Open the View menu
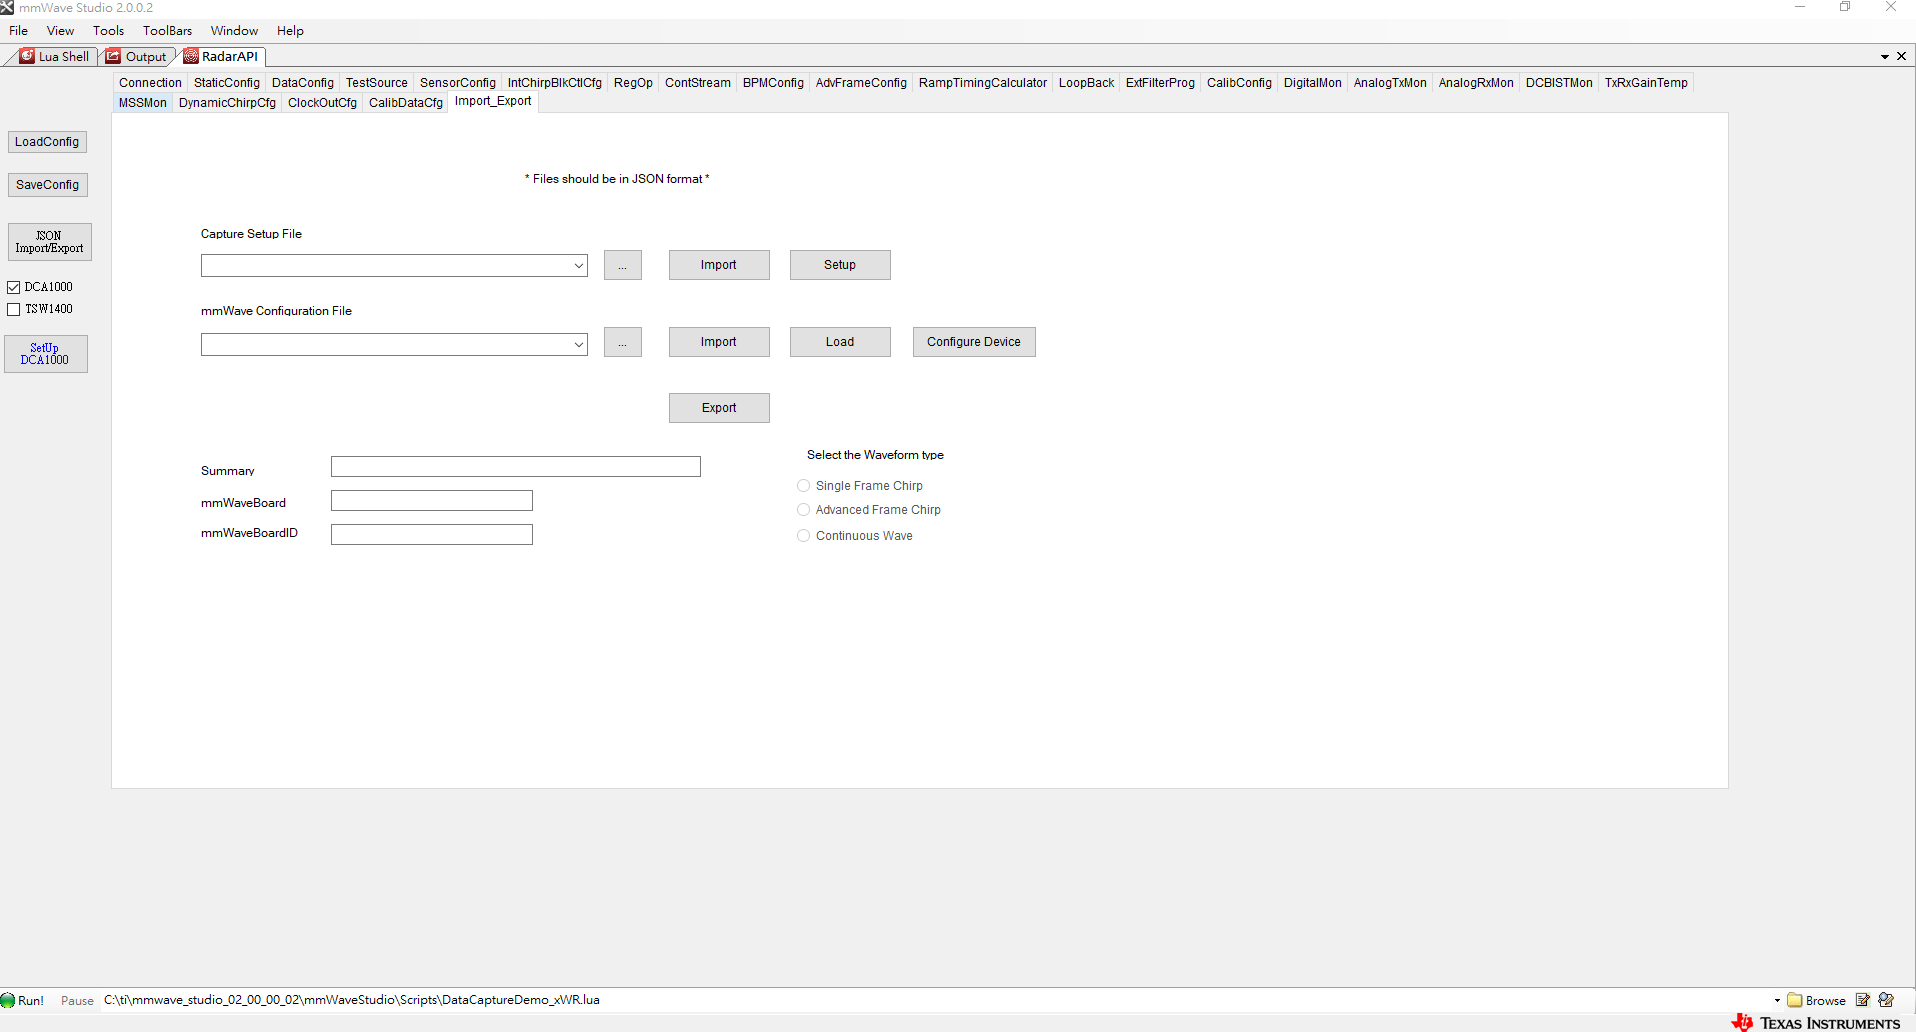Screen dimensions: 1916x1032 click(x=61, y=31)
